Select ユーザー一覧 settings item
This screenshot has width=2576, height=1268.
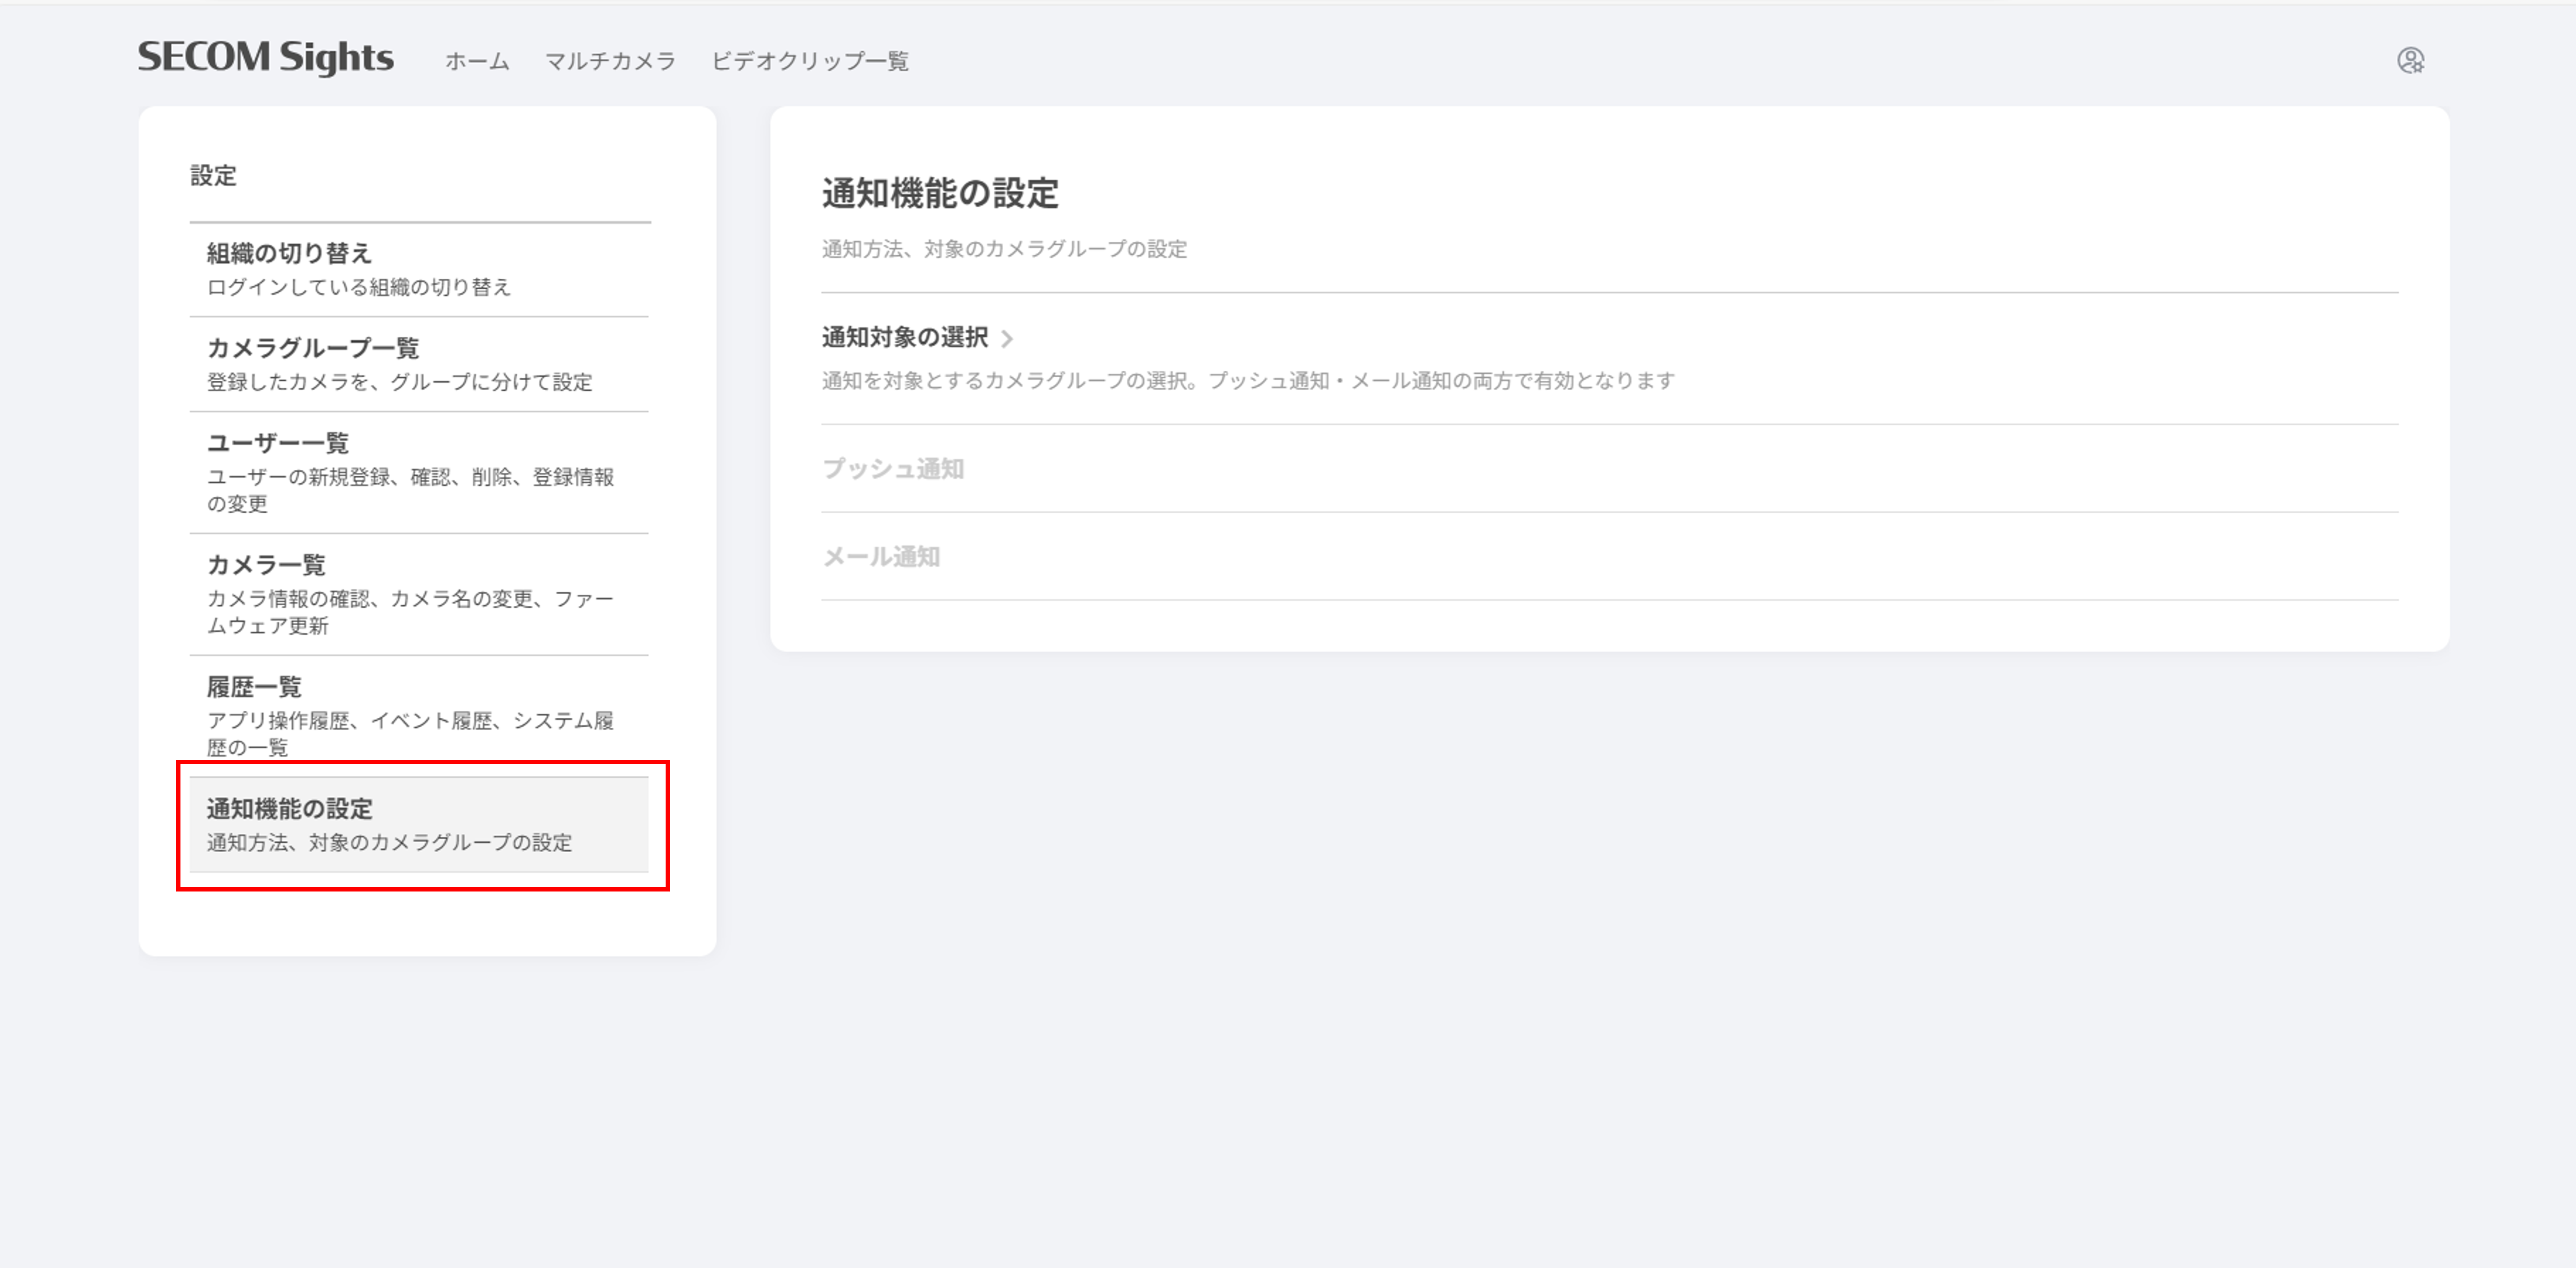(x=419, y=472)
